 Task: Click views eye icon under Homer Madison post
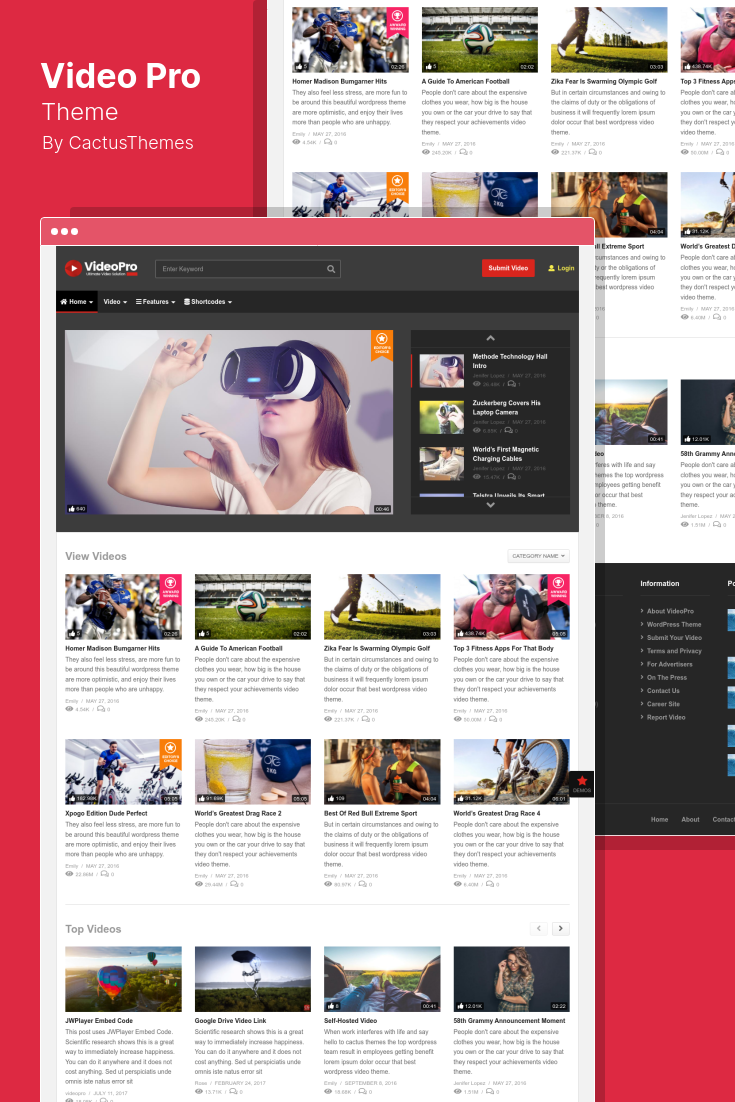pos(69,709)
